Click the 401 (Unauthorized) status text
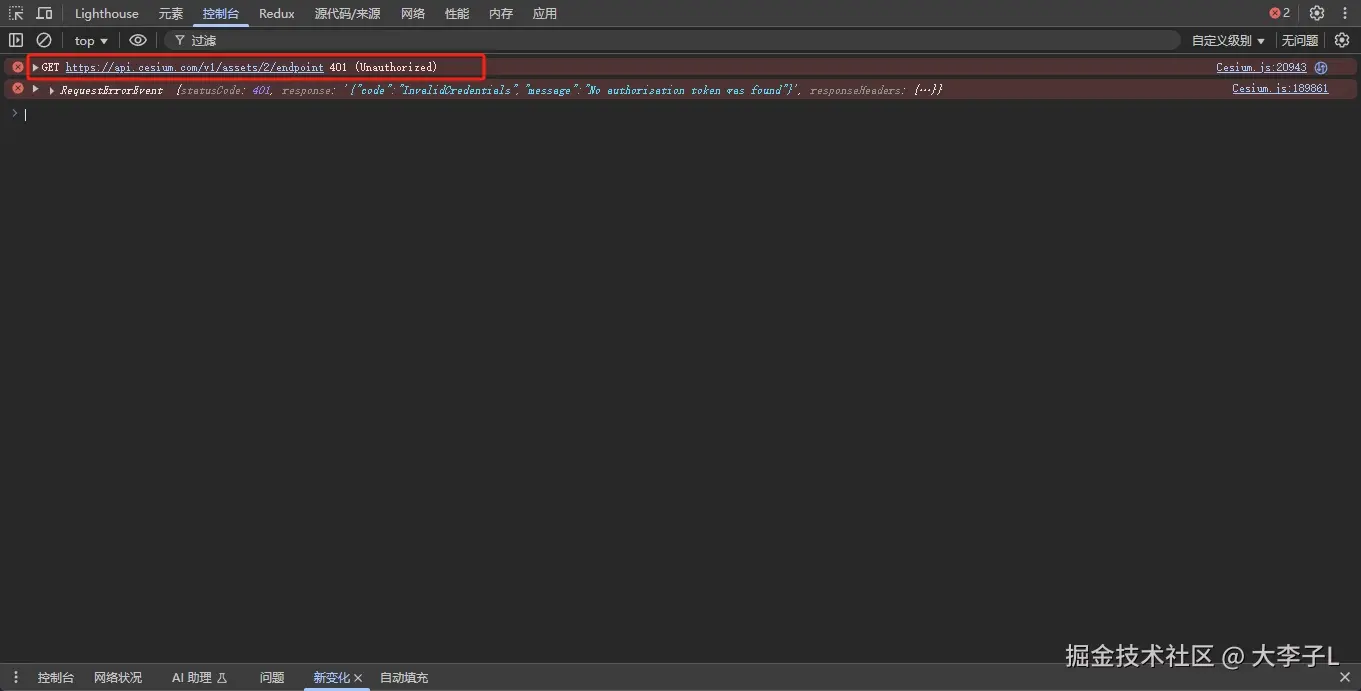The width and height of the screenshot is (1361, 691). coord(383,68)
